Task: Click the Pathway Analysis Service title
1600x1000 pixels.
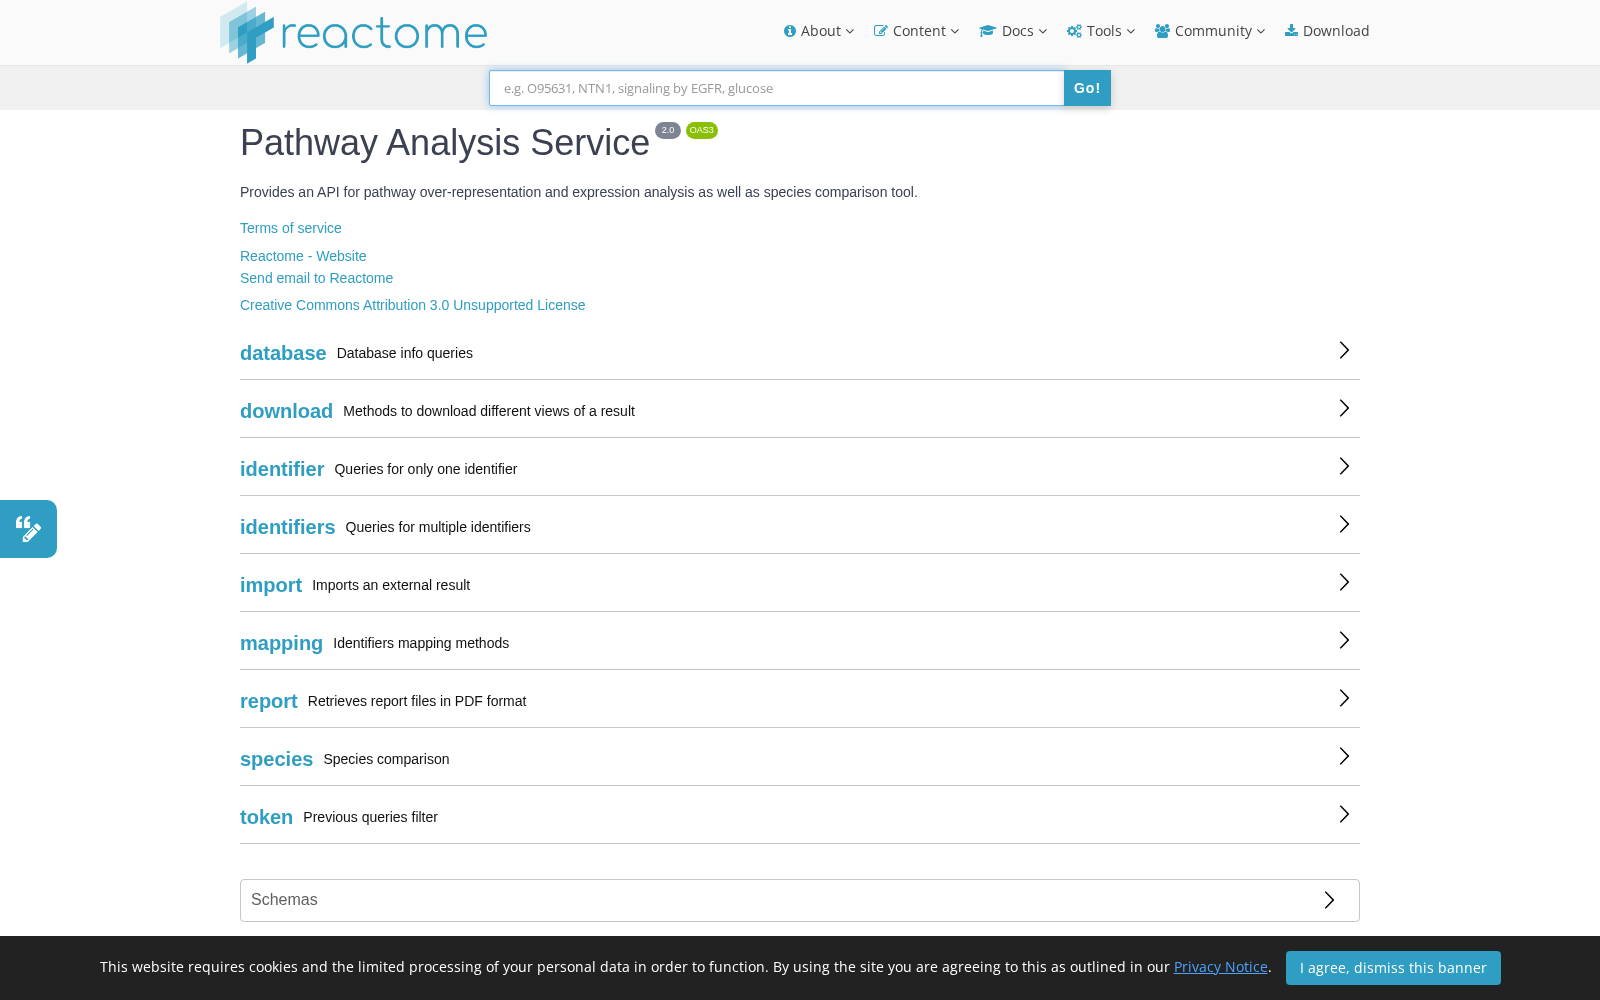Action: coord(445,143)
